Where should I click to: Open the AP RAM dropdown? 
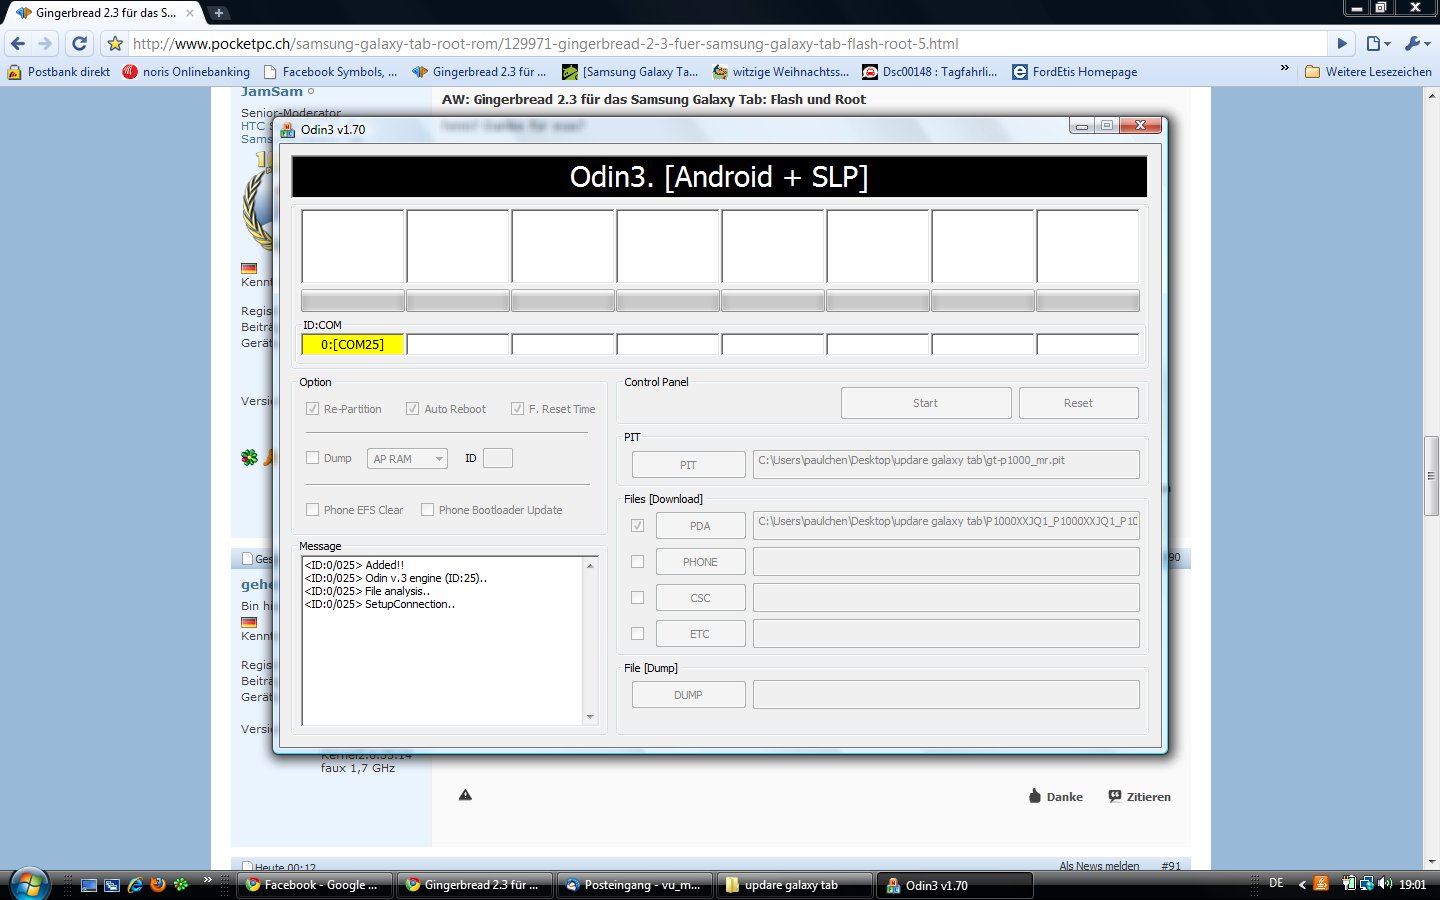(407, 458)
